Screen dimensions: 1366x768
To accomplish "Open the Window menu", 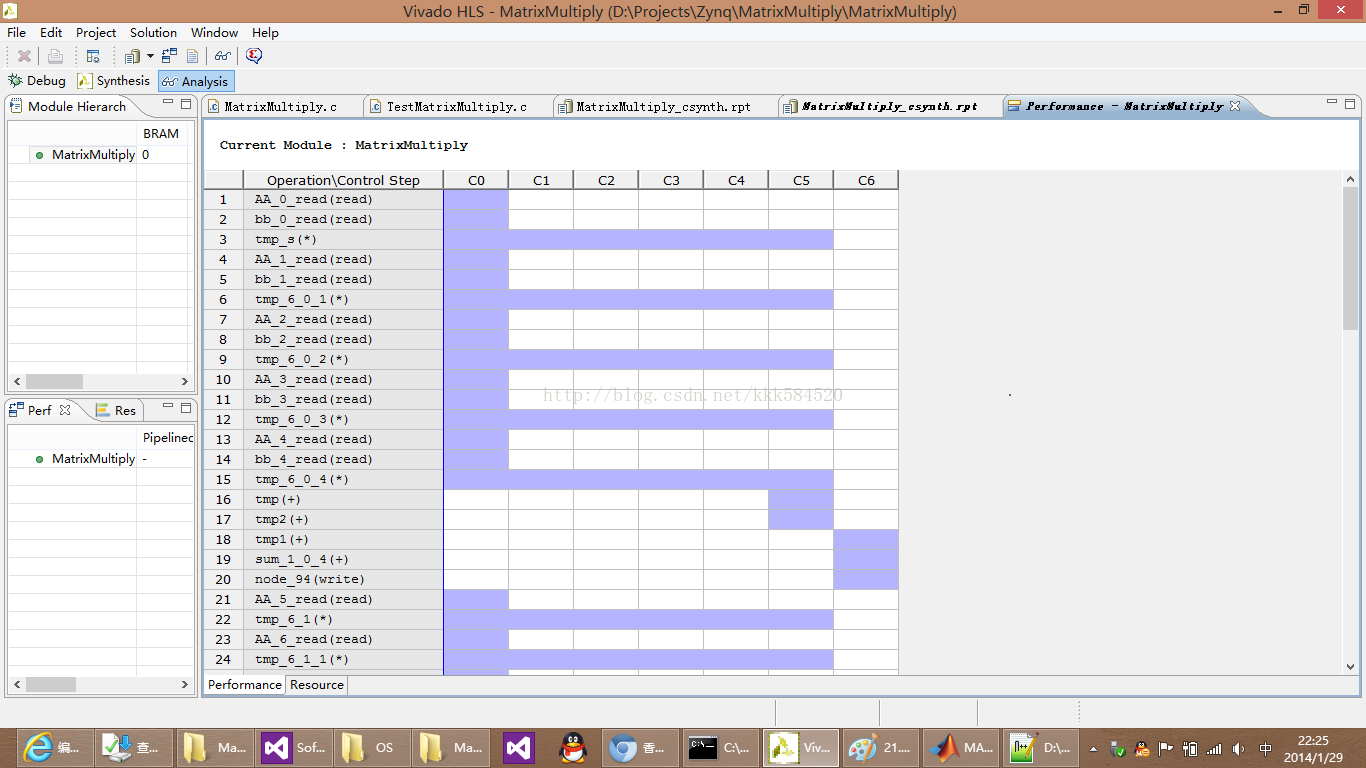I will coord(214,33).
